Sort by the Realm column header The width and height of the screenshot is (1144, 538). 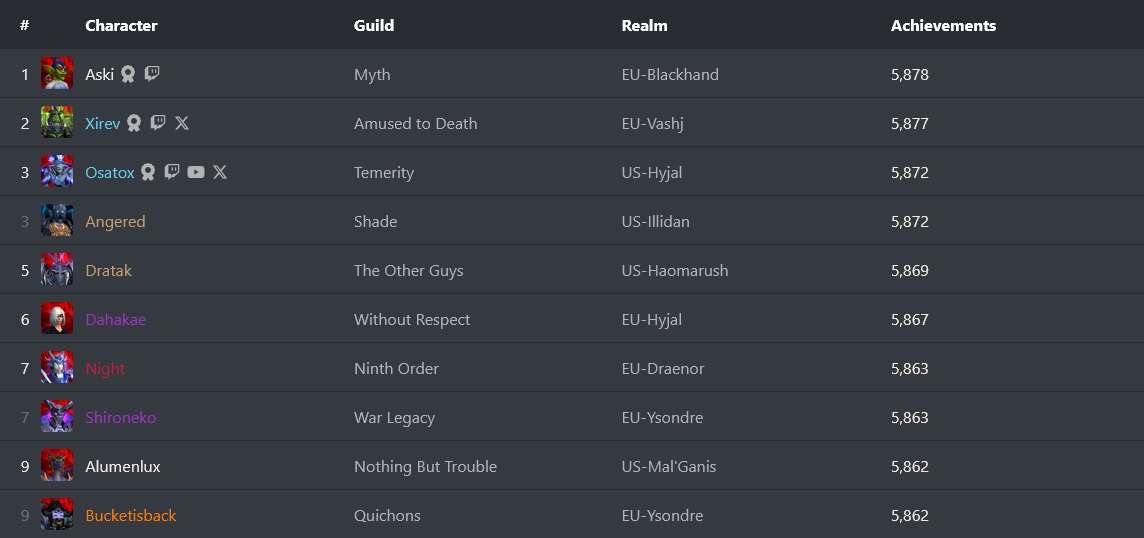[x=644, y=25]
